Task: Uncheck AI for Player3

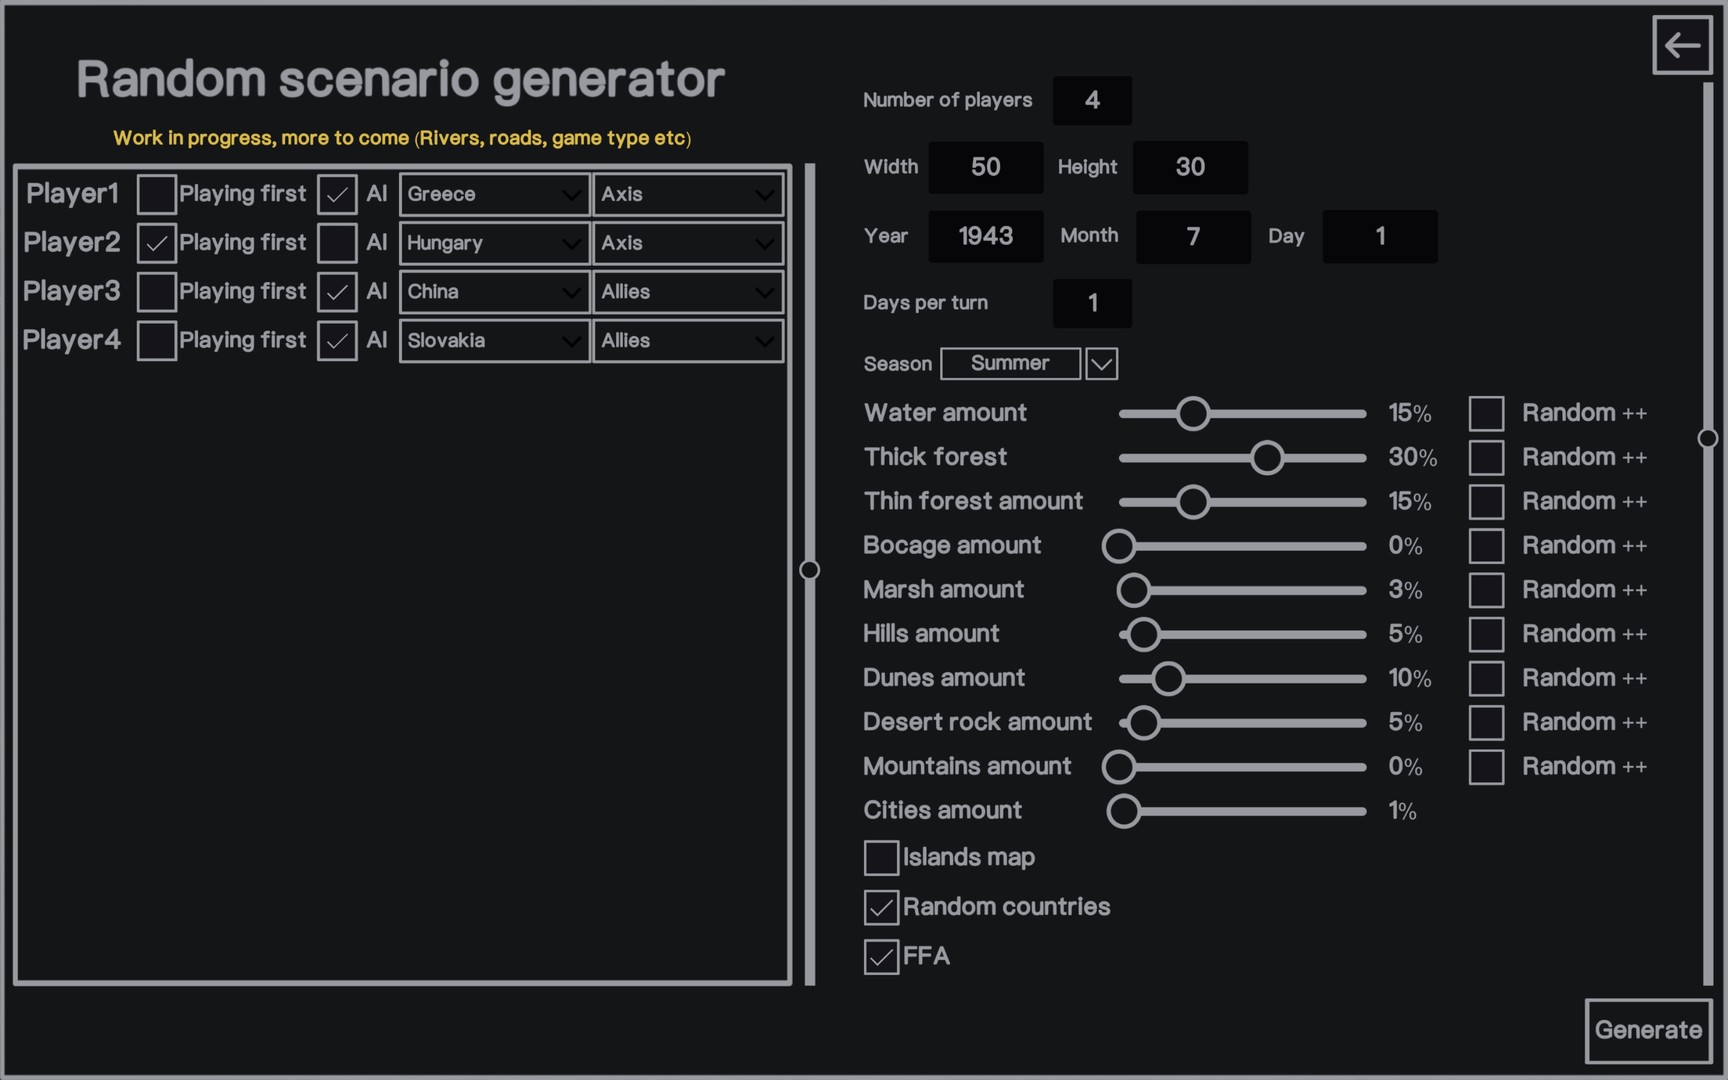Action: tap(337, 292)
